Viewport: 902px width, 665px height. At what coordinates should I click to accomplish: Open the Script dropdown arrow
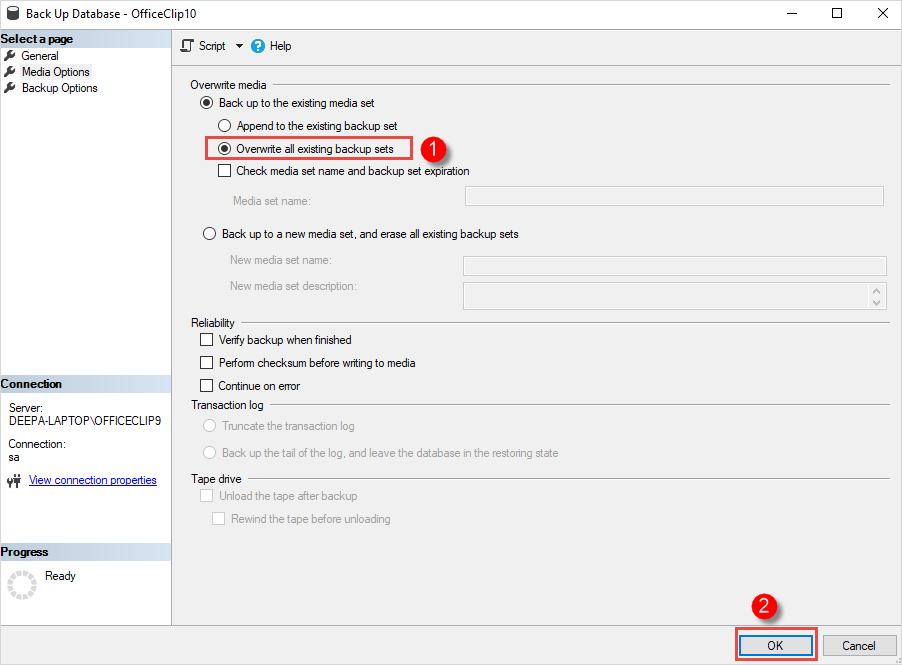point(238,45)
